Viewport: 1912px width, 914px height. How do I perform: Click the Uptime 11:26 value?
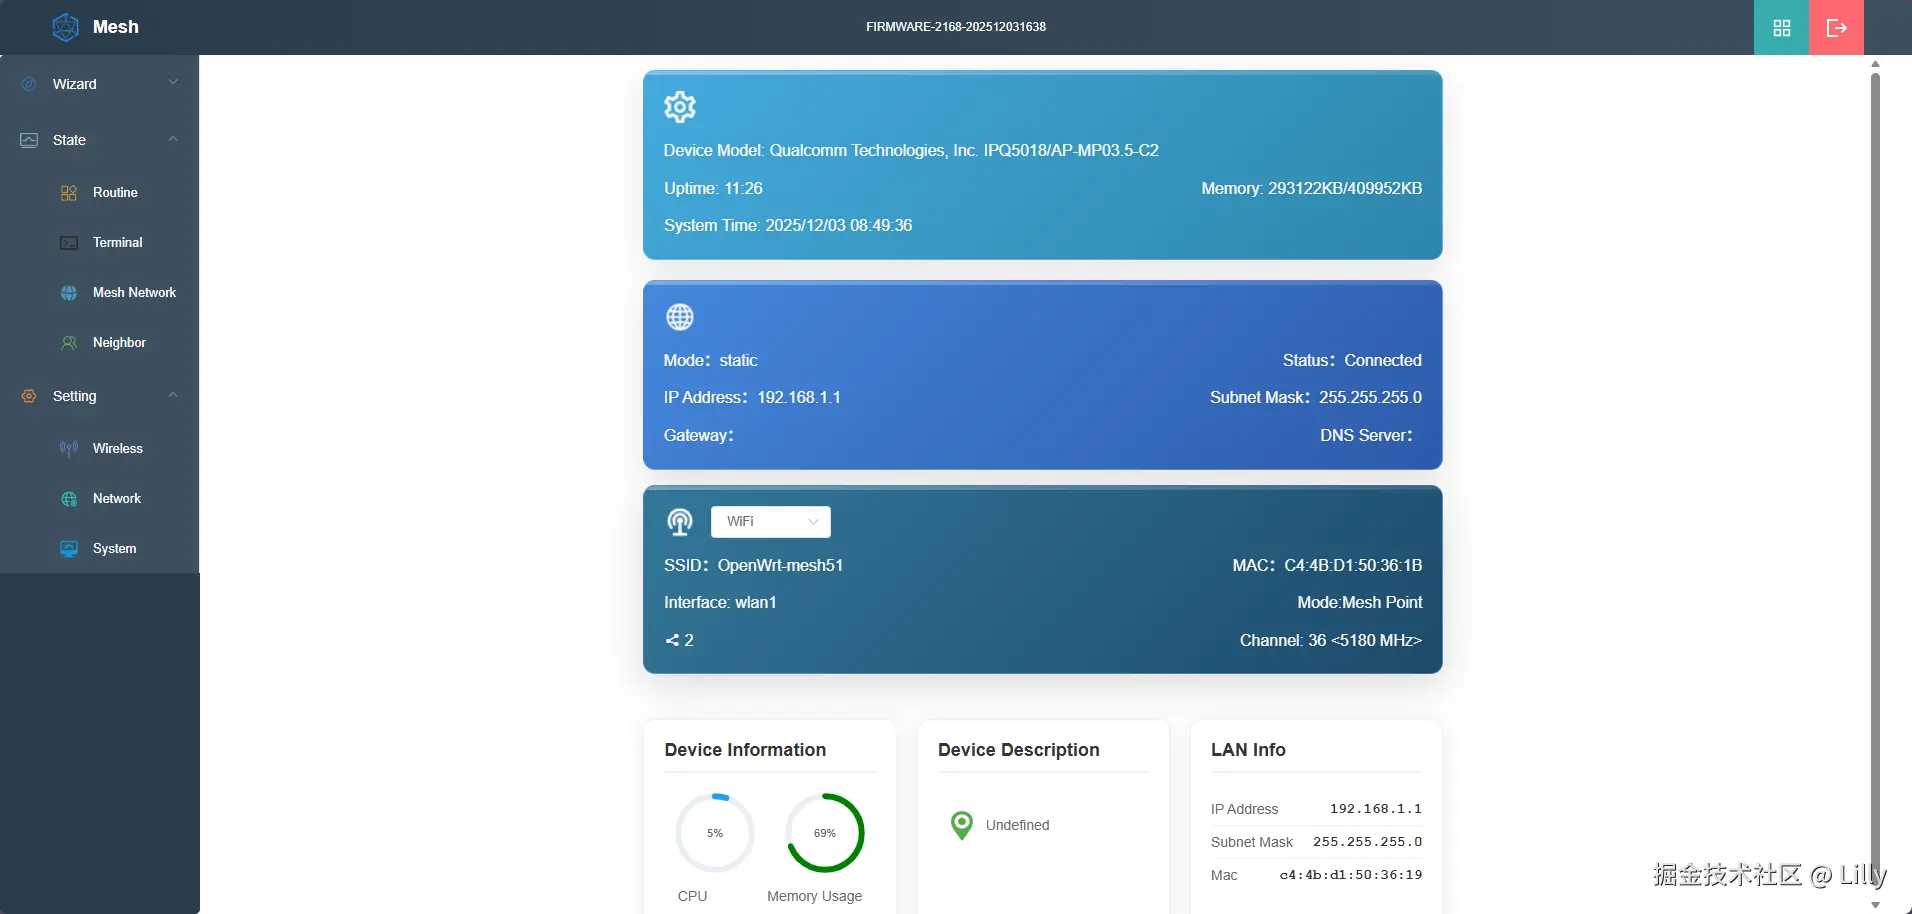pos(713,188)
